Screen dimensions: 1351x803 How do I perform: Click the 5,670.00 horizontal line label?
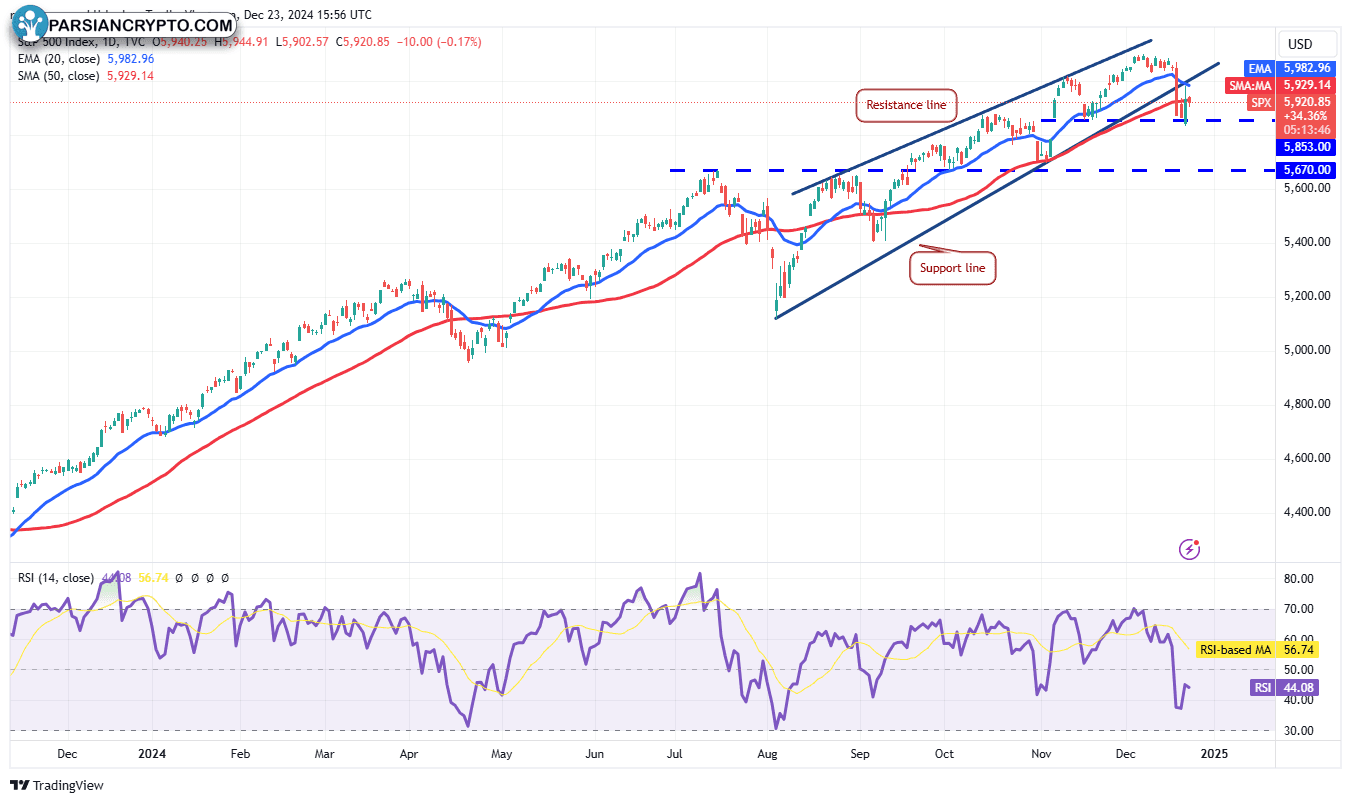(1307, 170)
